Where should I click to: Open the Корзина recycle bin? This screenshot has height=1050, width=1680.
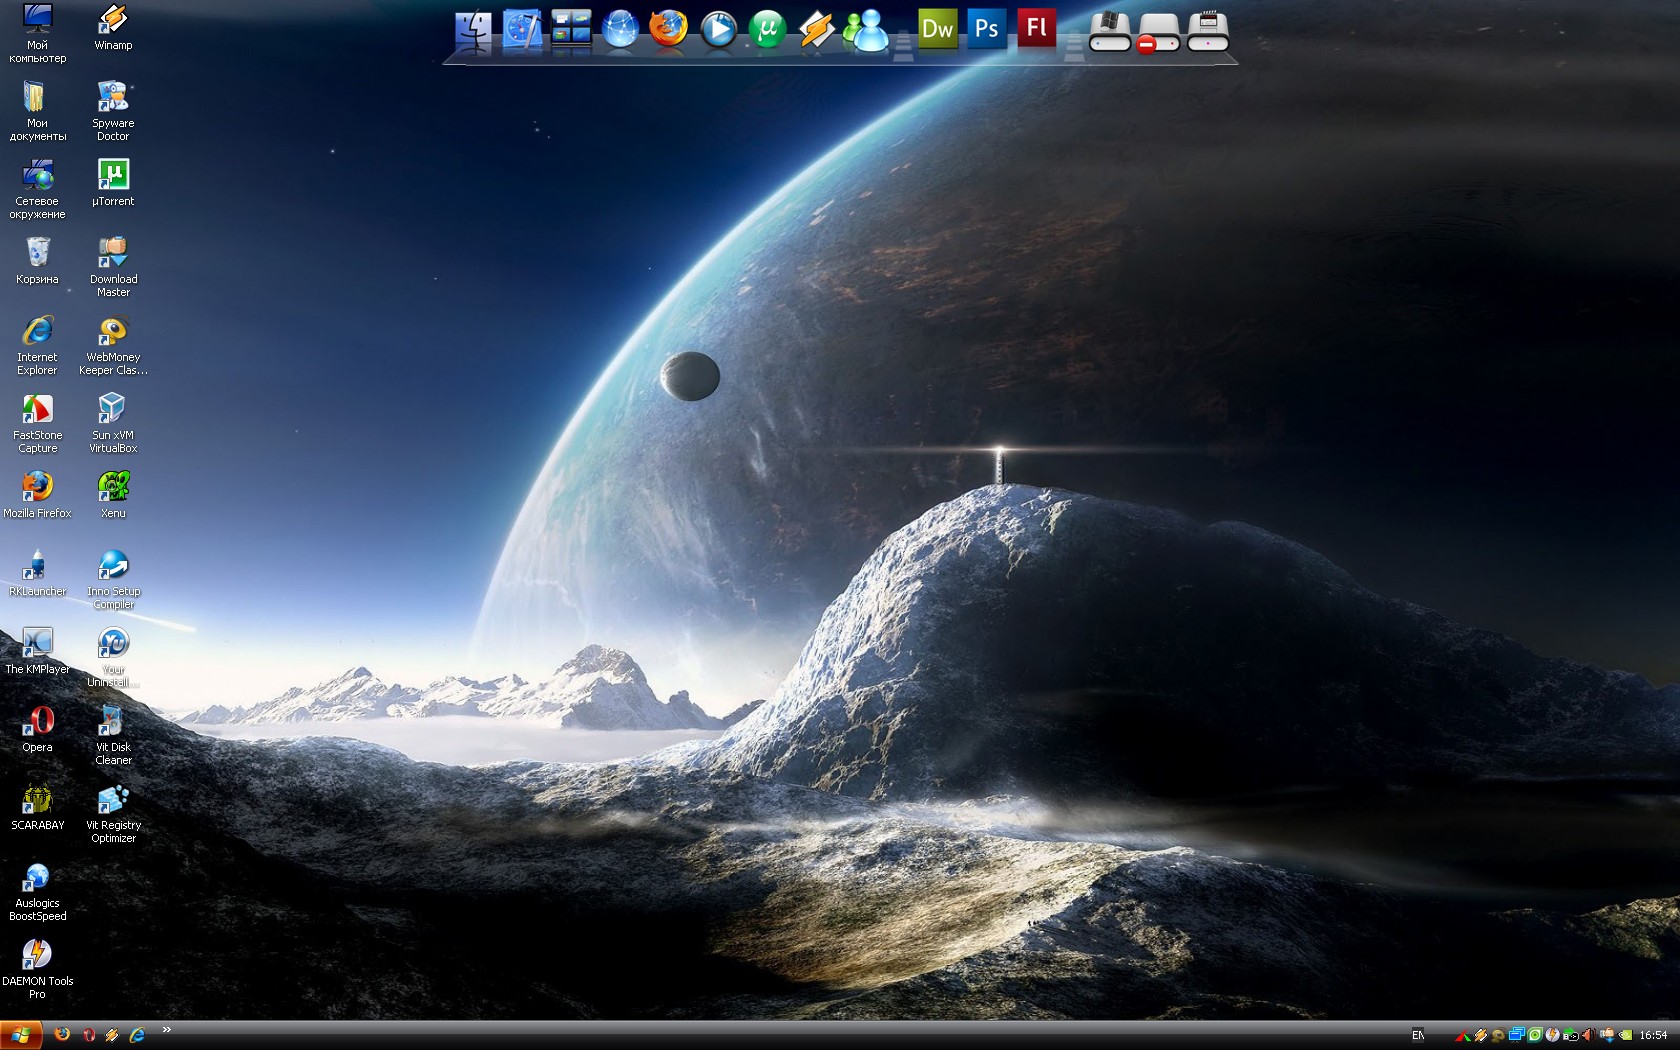click(37, 261)
